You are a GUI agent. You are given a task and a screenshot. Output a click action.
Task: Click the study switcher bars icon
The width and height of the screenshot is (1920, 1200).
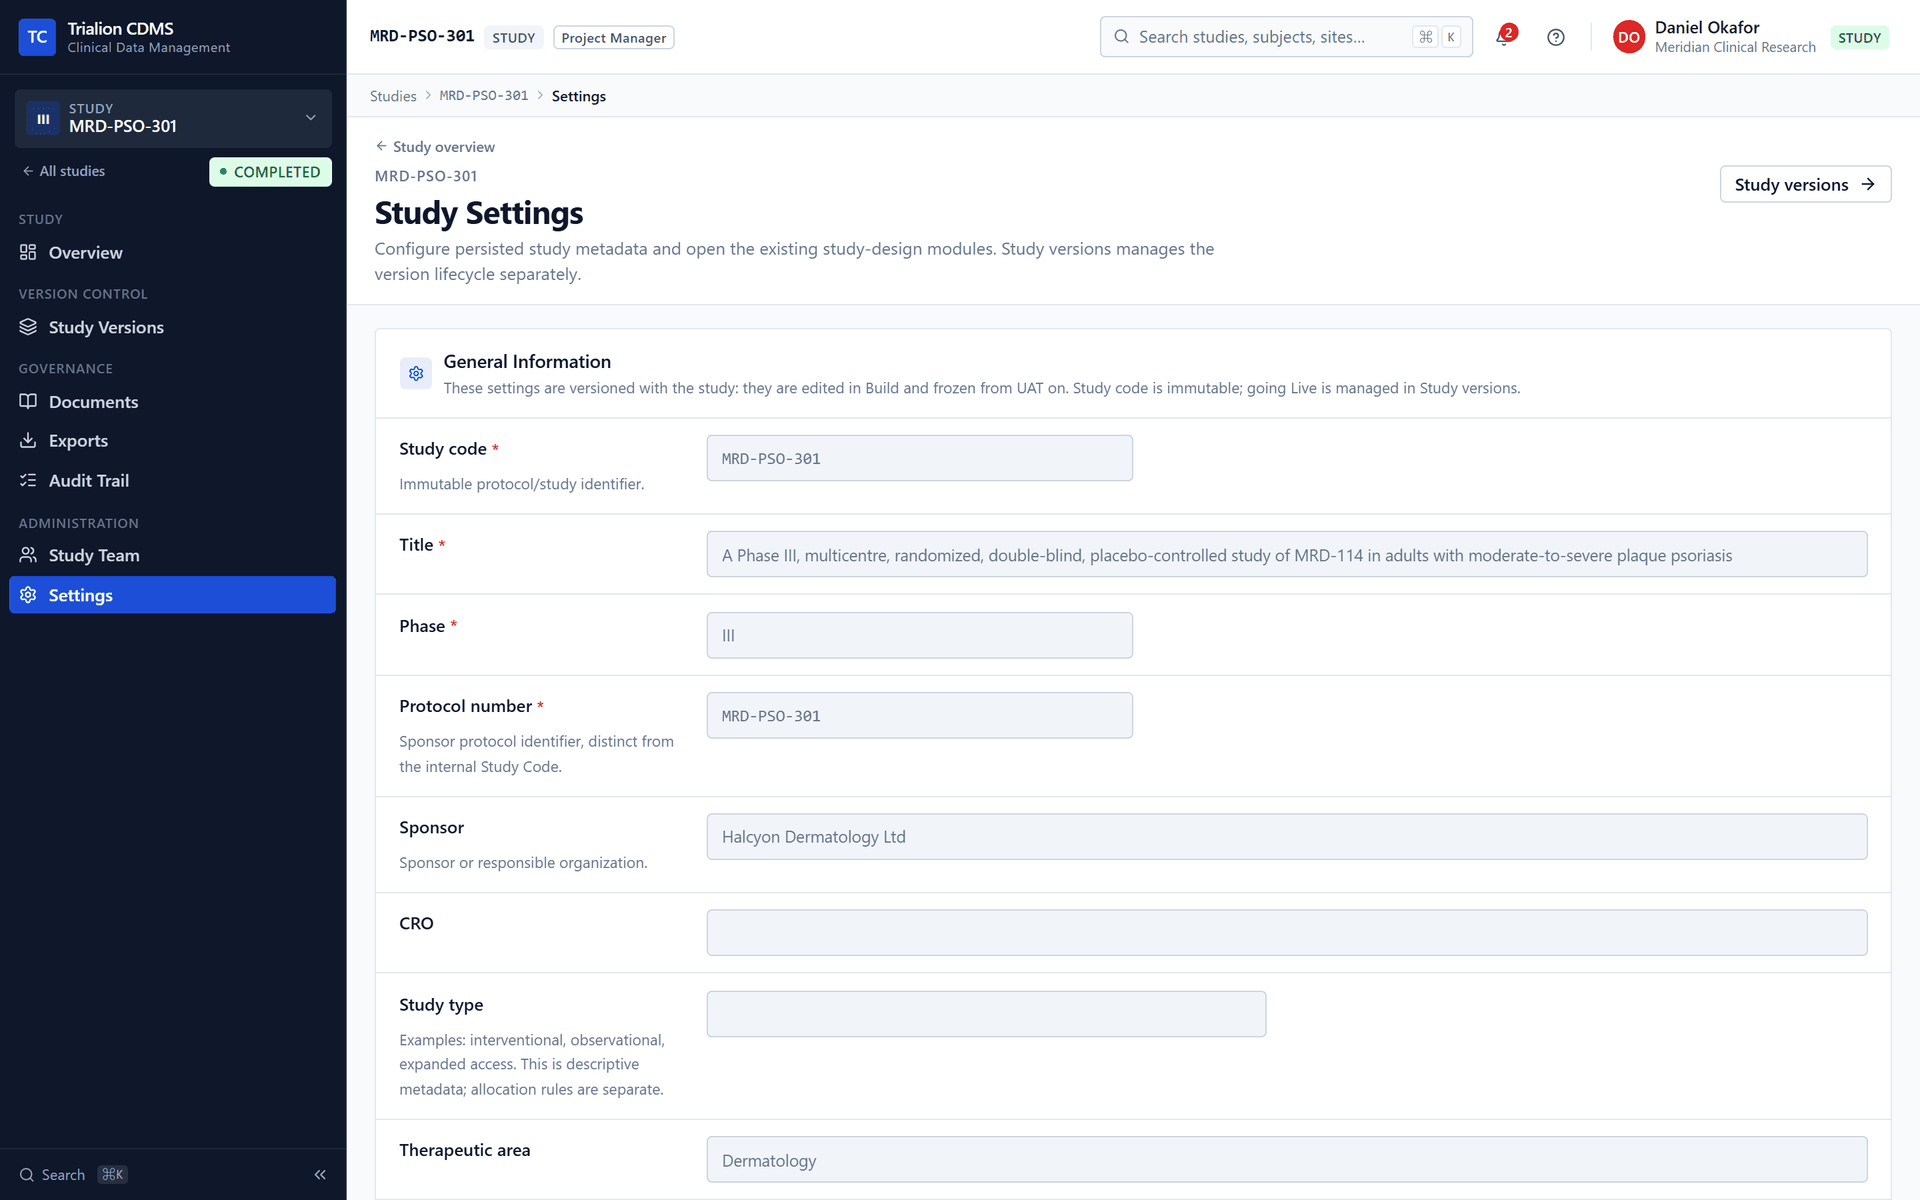[x=43, y=118]
